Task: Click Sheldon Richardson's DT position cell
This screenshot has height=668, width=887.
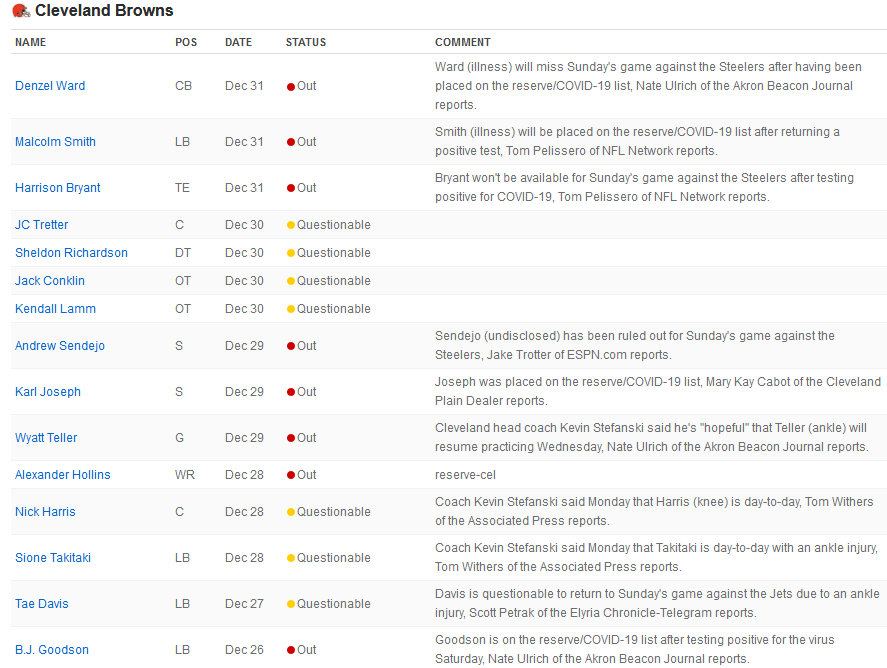Action: click(x=183, y=253)
